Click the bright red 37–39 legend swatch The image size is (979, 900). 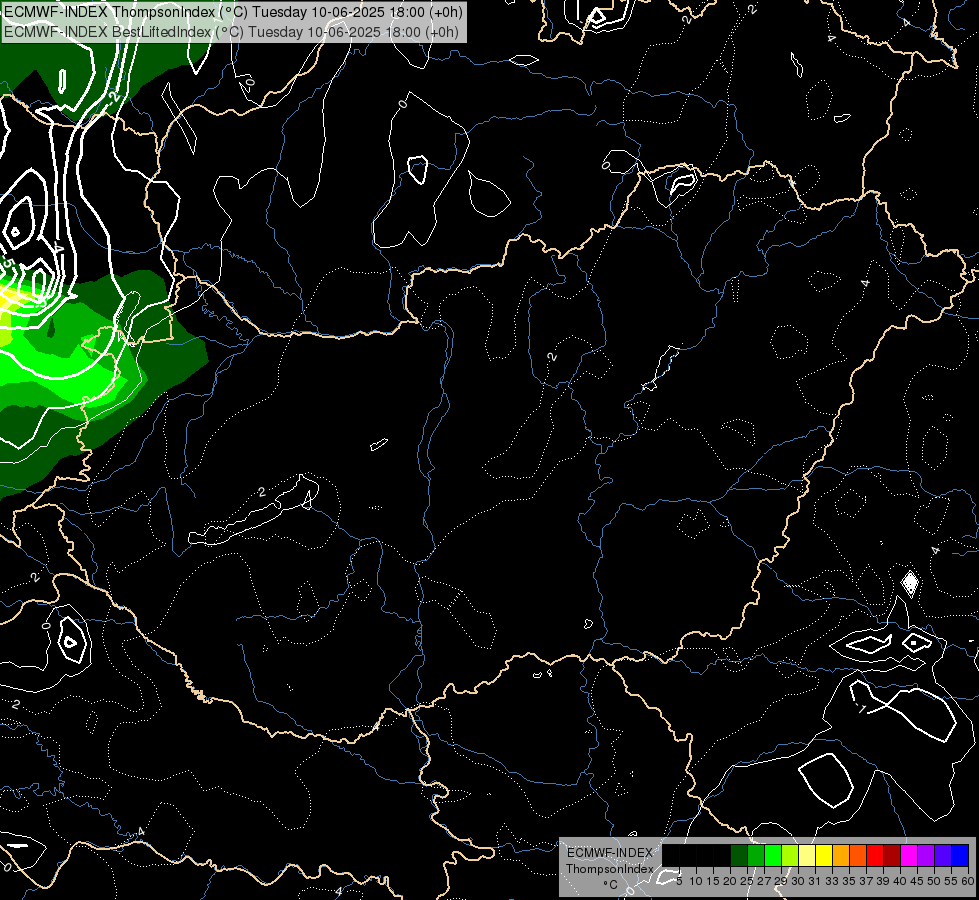click(x=875, y=855)
